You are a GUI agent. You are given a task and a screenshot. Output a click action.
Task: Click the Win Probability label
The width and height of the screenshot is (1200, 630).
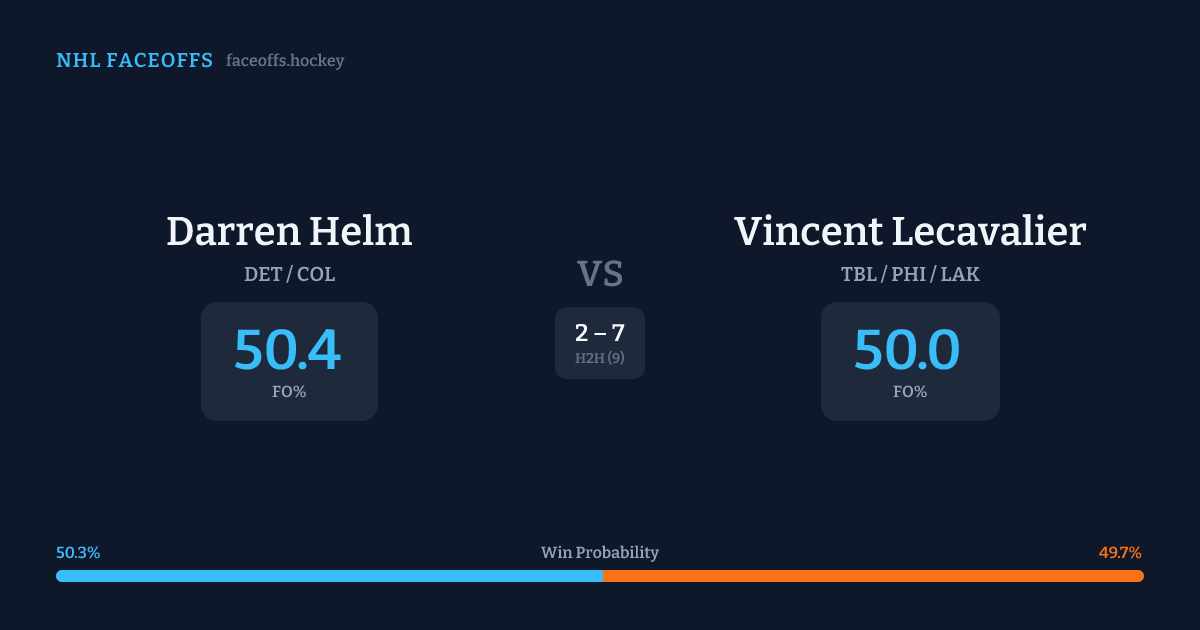click(x=600, y=553)
